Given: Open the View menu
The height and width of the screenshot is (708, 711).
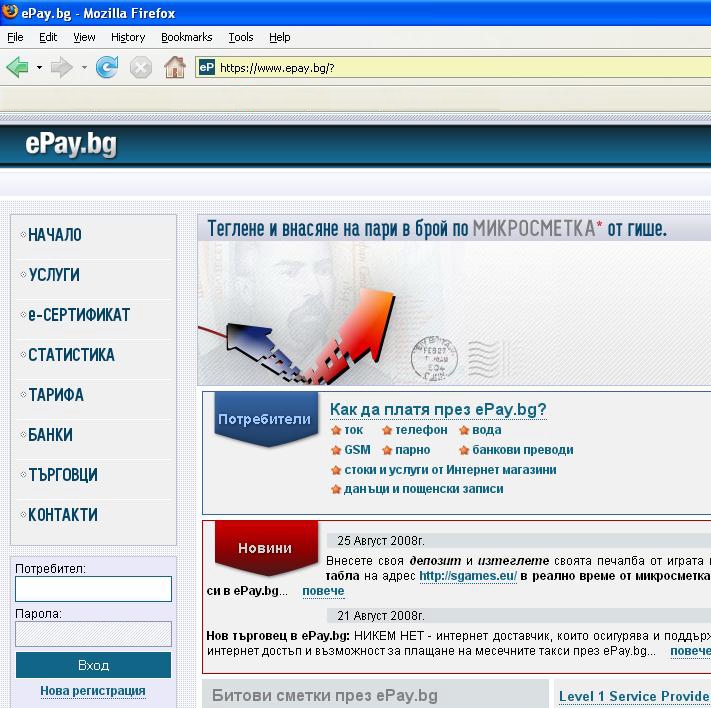Looking at the screenshot, I should pyautogui.click(x=84, y=37).
